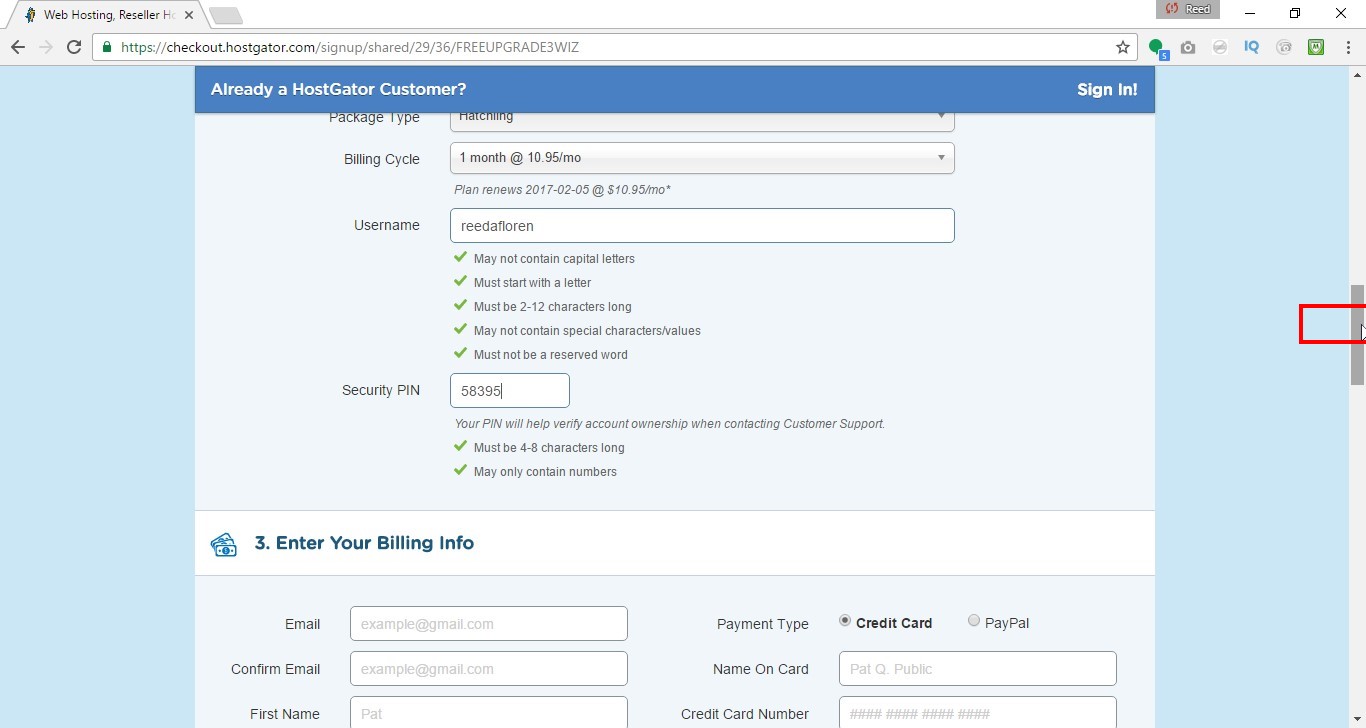Focus the Username field containing reedafloren
Screen dimensions: 1366x728
702,225
